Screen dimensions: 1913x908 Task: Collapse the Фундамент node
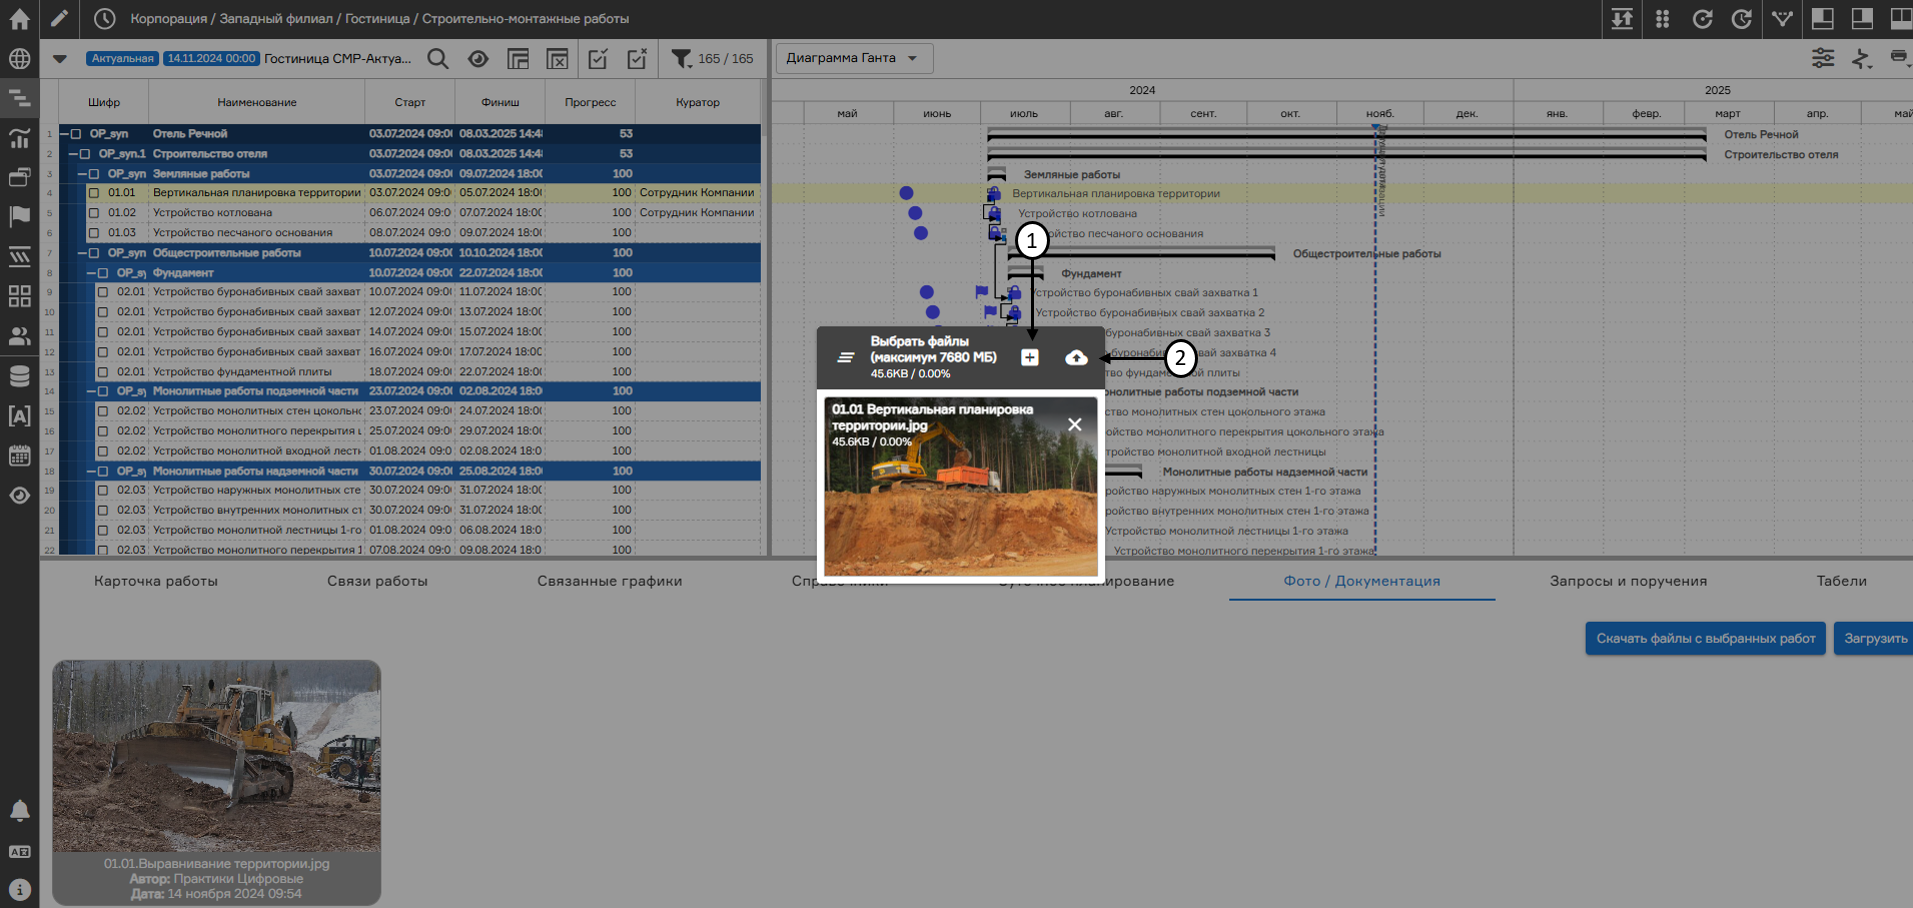click(91, 272)
